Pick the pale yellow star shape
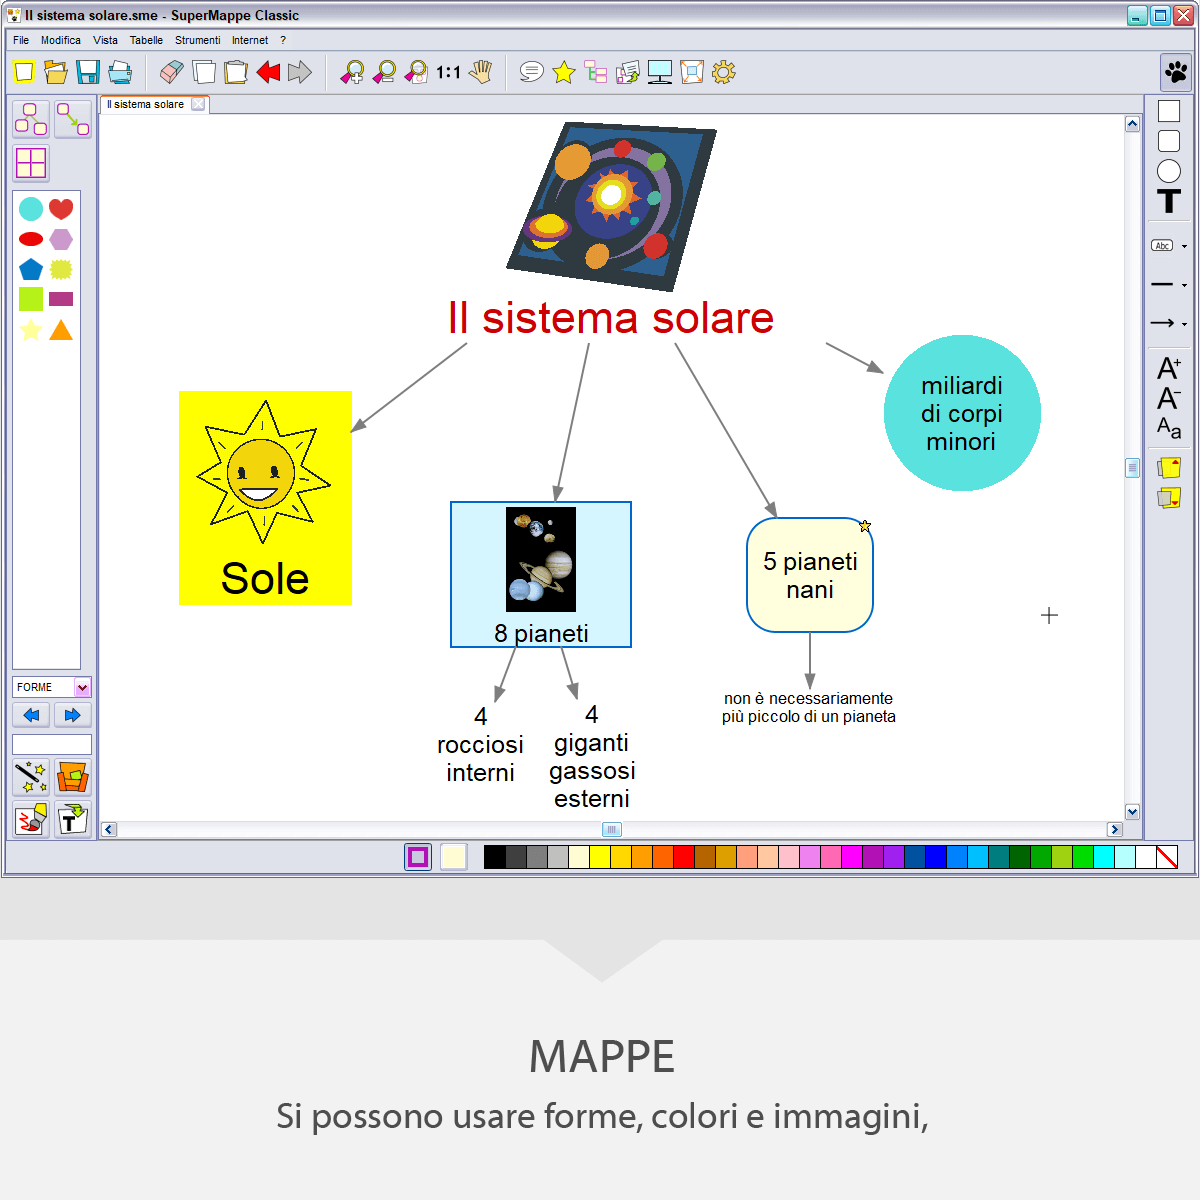1200x1200 pixels. 31,329
